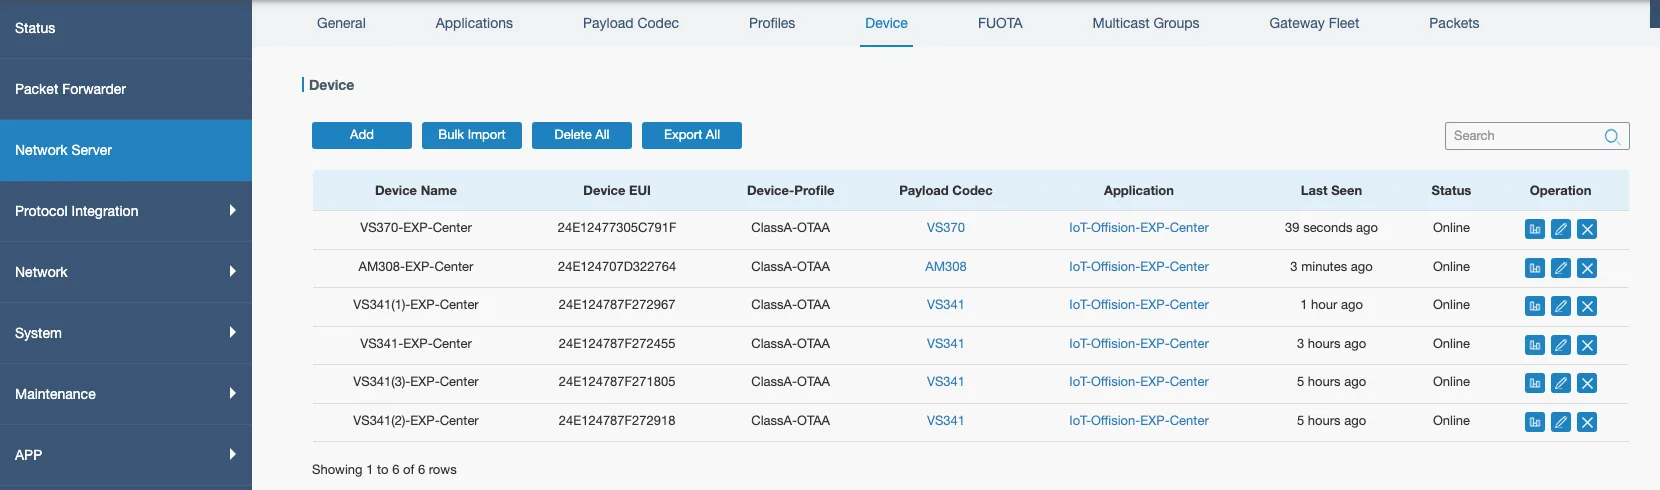Edit the AM308-EXP-Center device

[x=1560, y=268]
